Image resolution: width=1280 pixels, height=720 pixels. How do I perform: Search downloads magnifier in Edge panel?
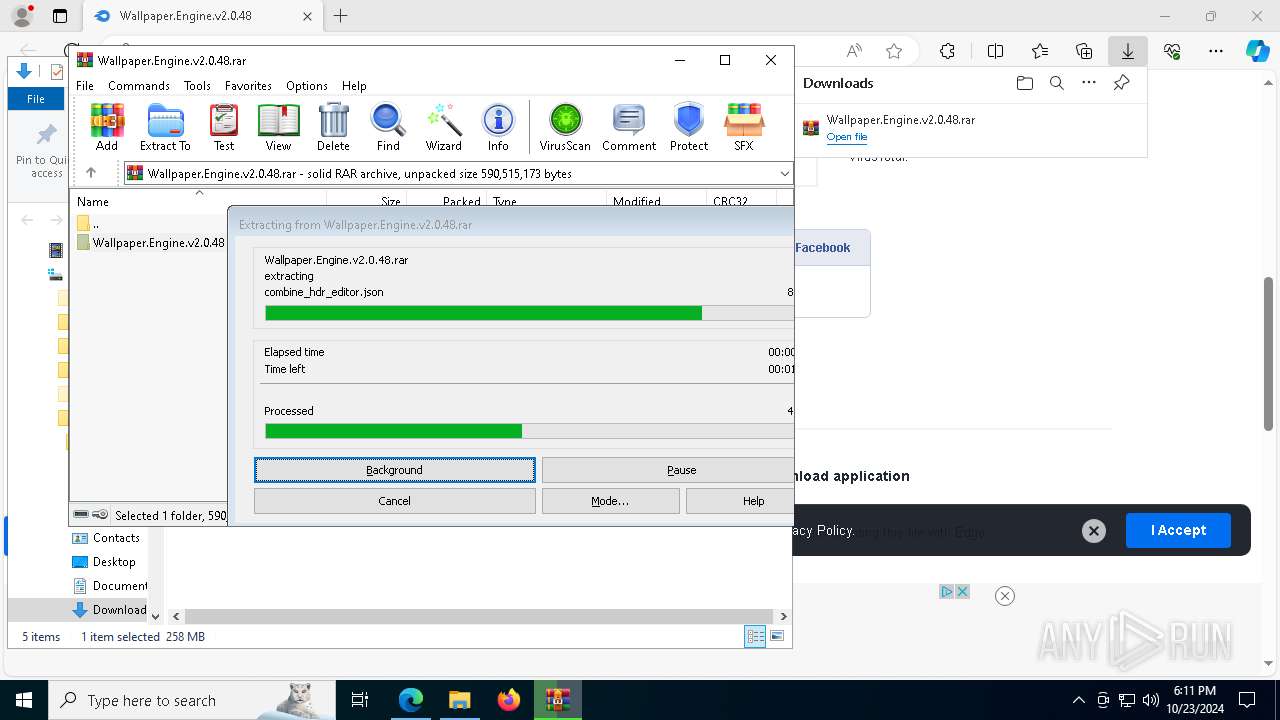1056,83
